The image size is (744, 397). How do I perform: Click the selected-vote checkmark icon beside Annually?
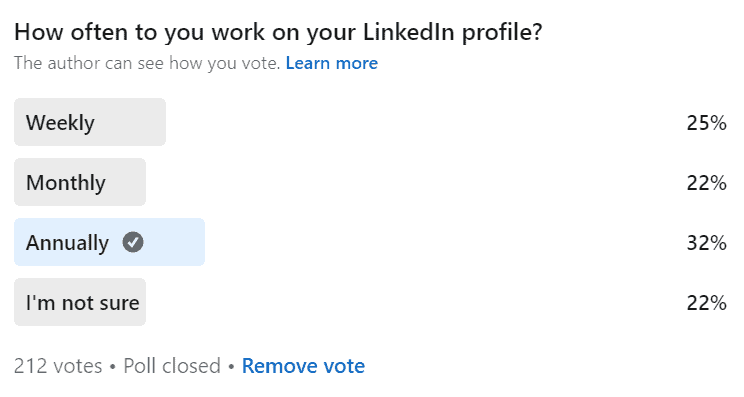[133, 242]
